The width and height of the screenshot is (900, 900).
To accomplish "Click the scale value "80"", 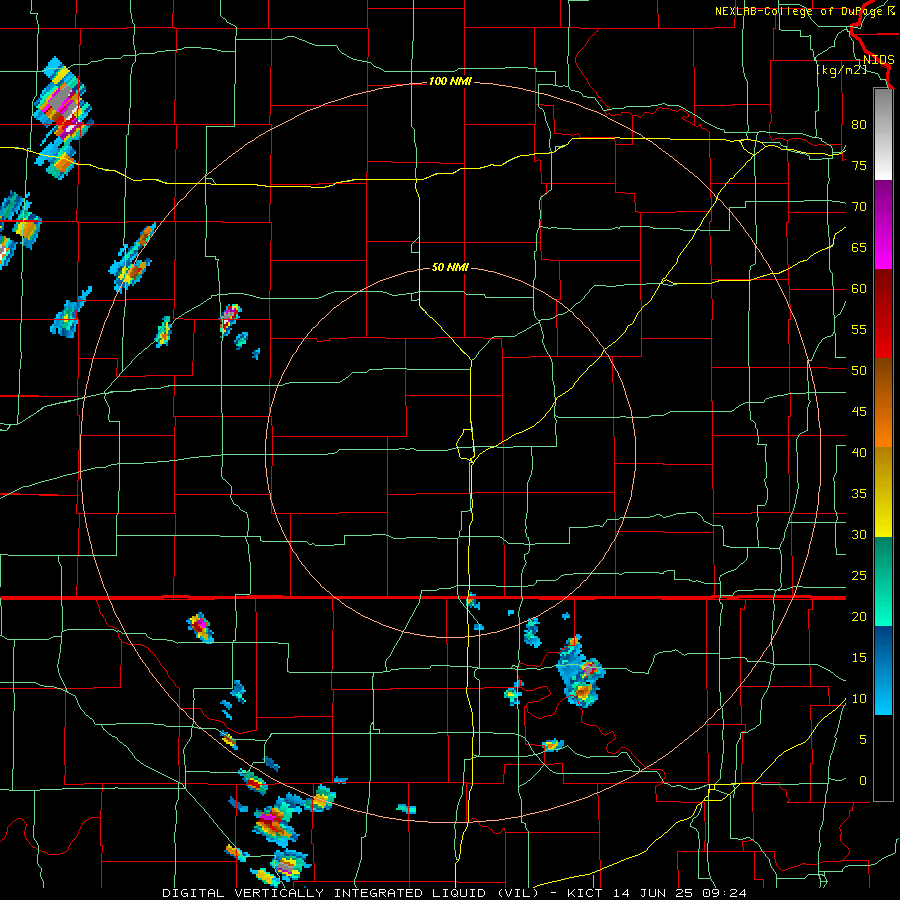I will coord(859,125).
